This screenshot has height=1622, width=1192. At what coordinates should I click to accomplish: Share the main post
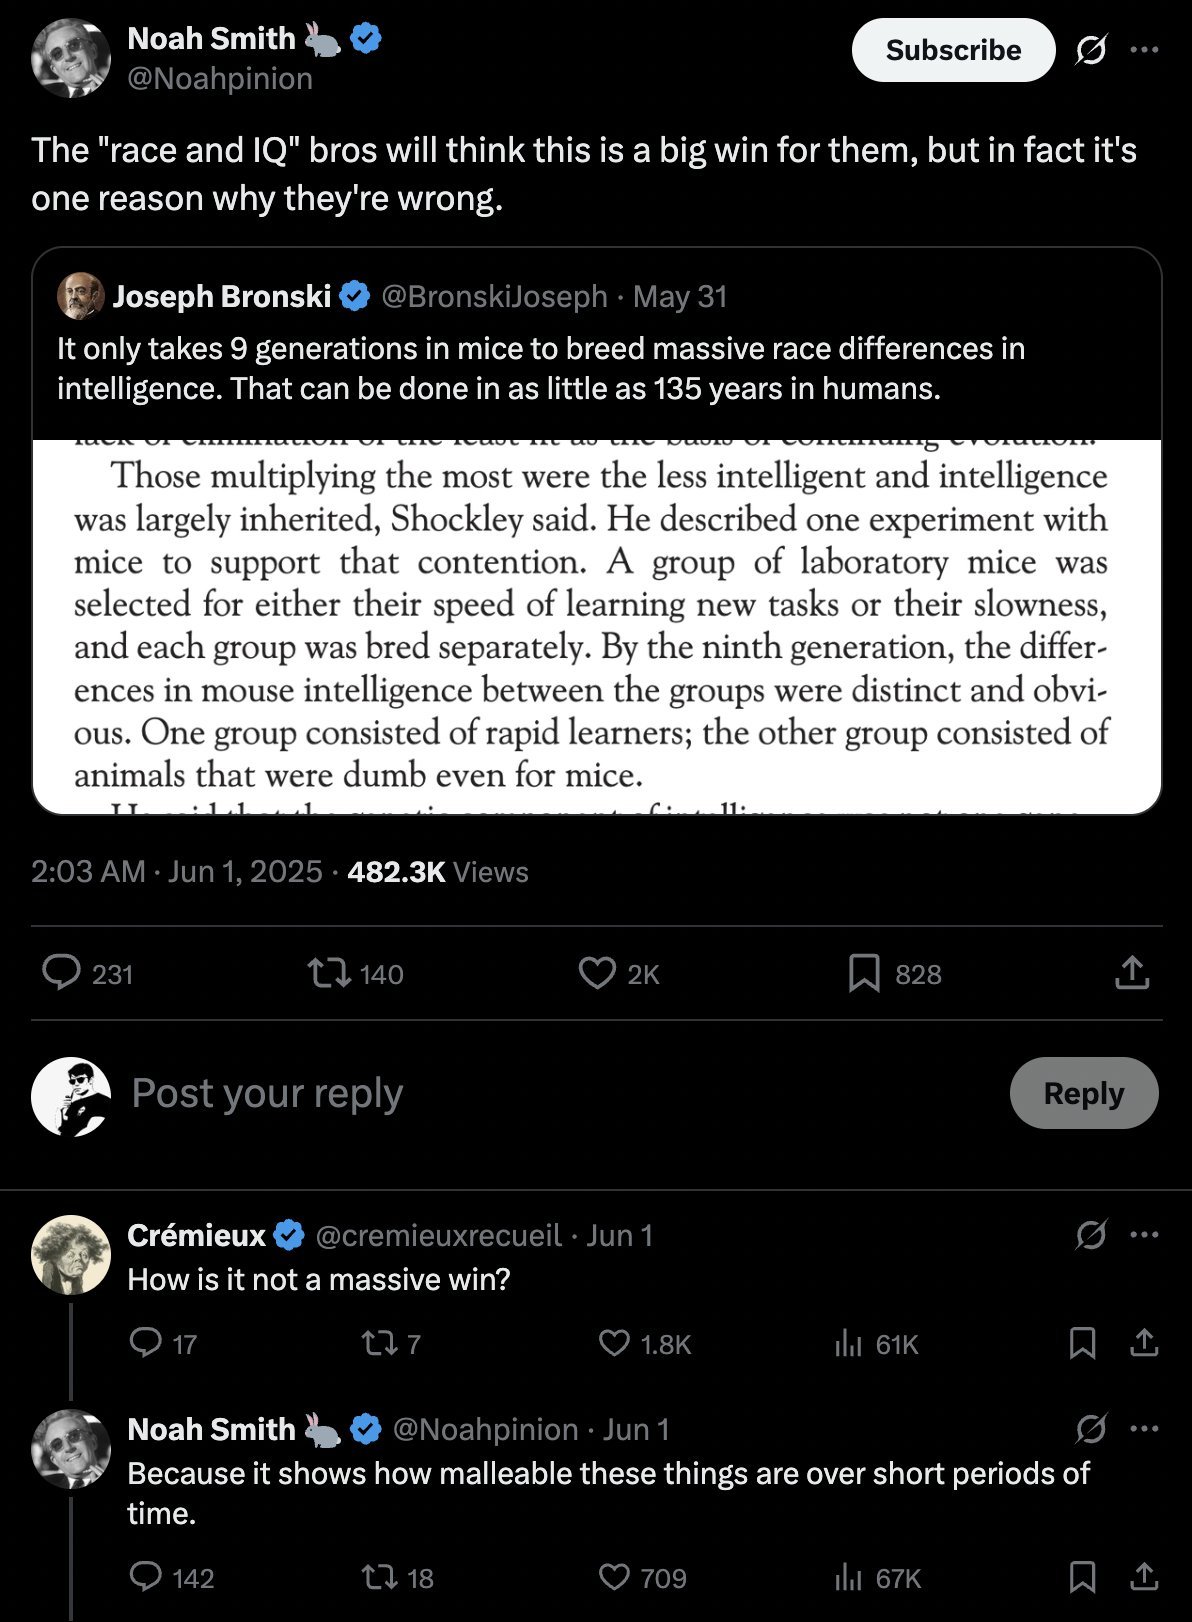(x=1131, y=973)
